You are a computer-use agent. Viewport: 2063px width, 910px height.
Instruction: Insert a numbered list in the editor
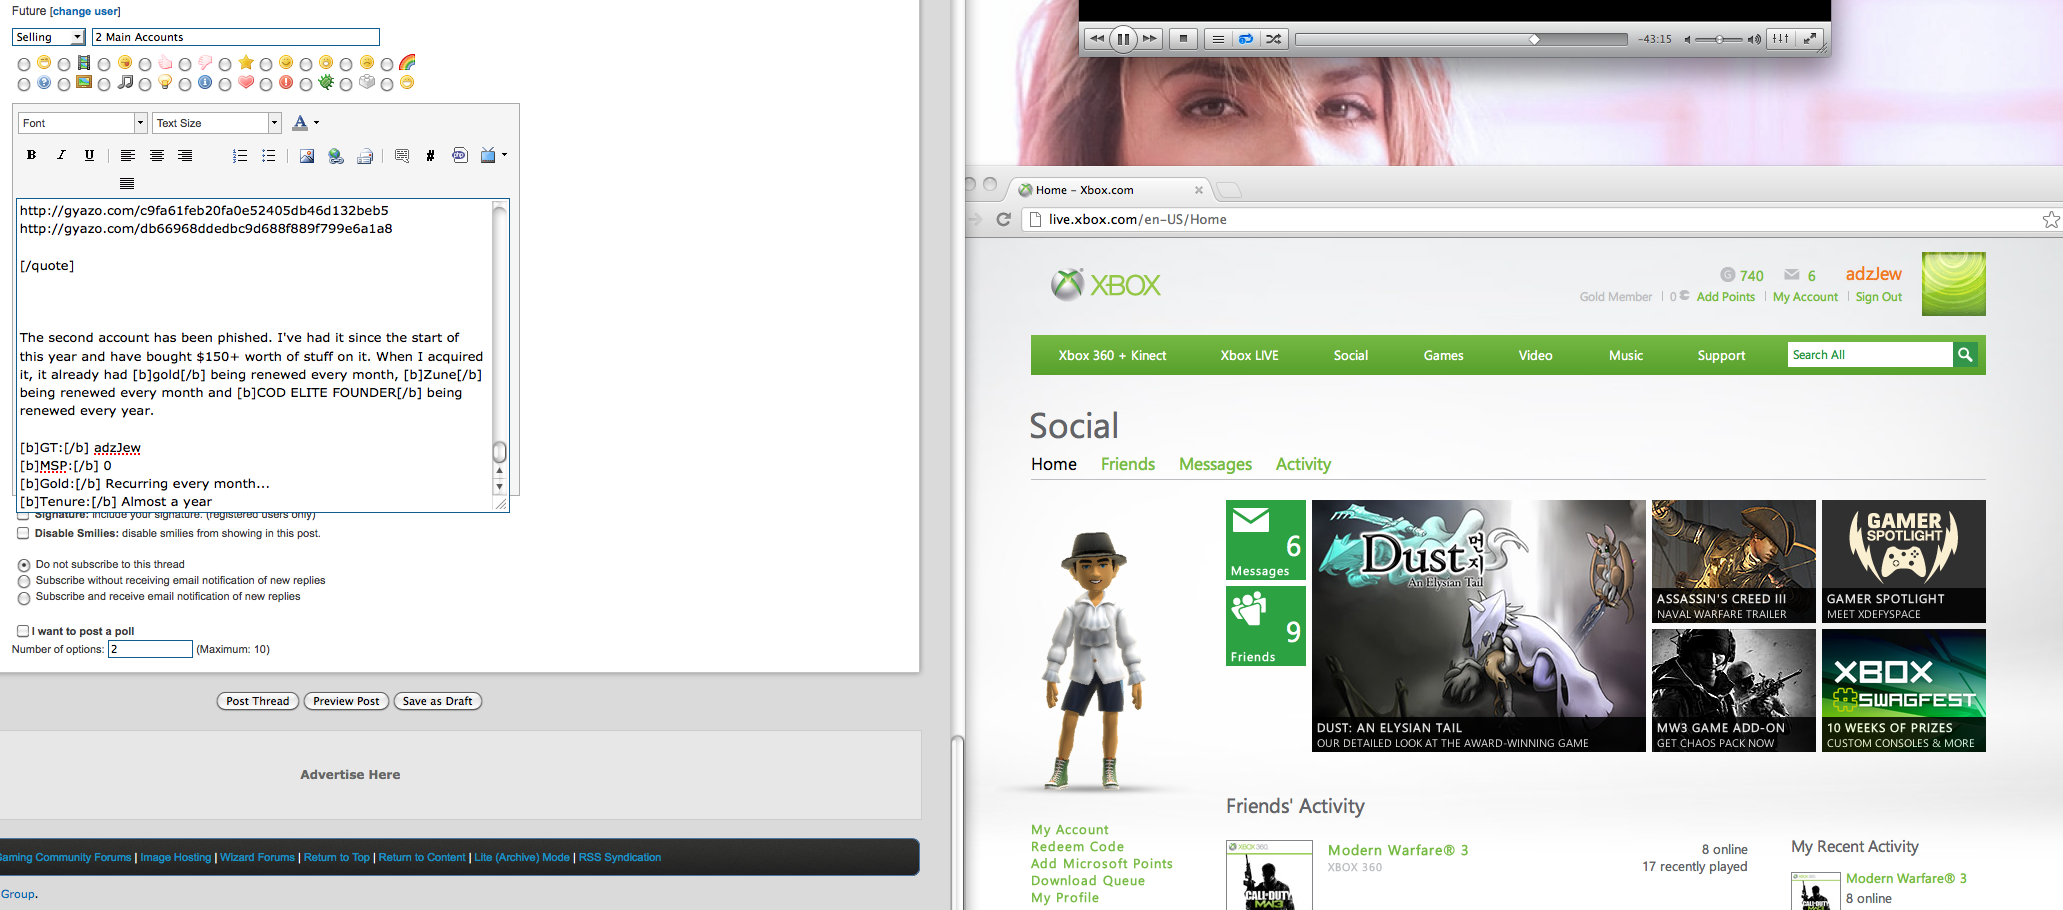pos(240,155)
